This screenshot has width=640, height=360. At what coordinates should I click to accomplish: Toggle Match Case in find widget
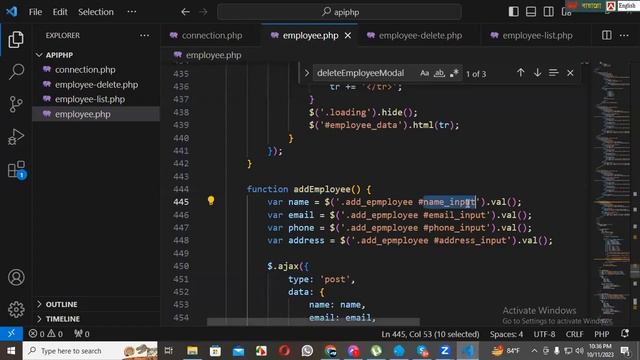424,73
